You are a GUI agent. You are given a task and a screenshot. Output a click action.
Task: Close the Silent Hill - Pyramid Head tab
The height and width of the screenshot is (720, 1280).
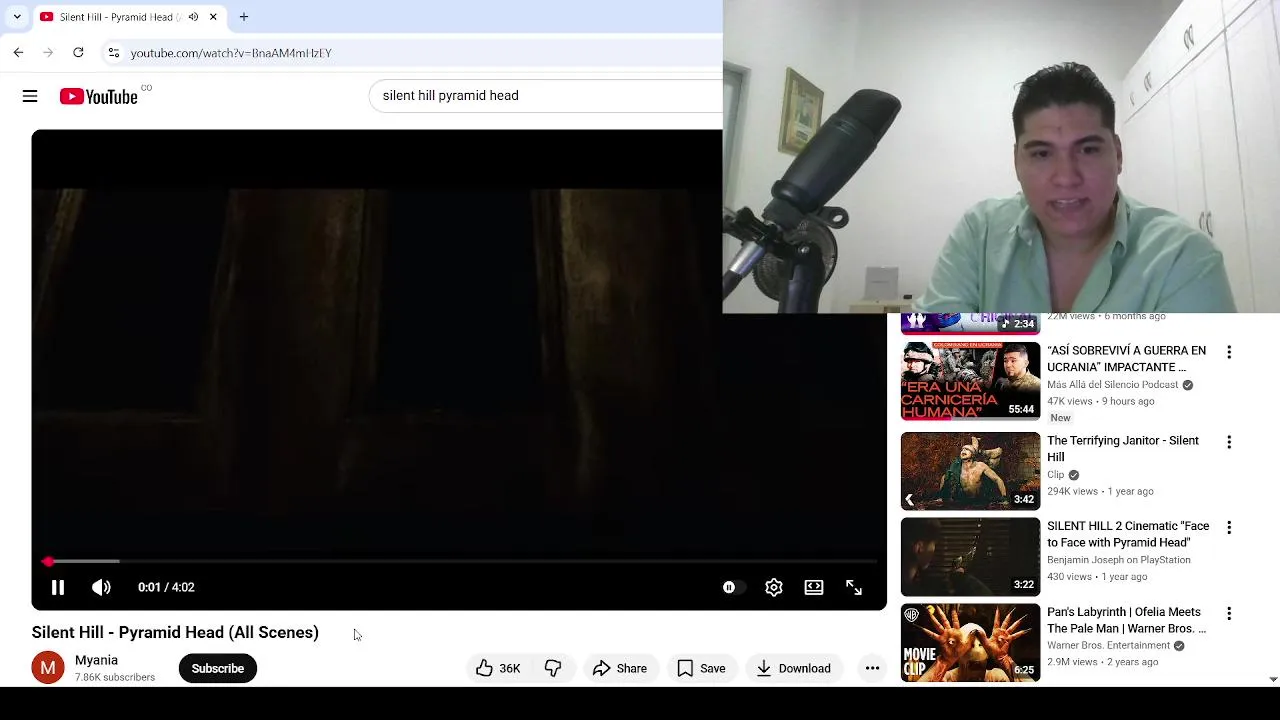tap(213, 17)
